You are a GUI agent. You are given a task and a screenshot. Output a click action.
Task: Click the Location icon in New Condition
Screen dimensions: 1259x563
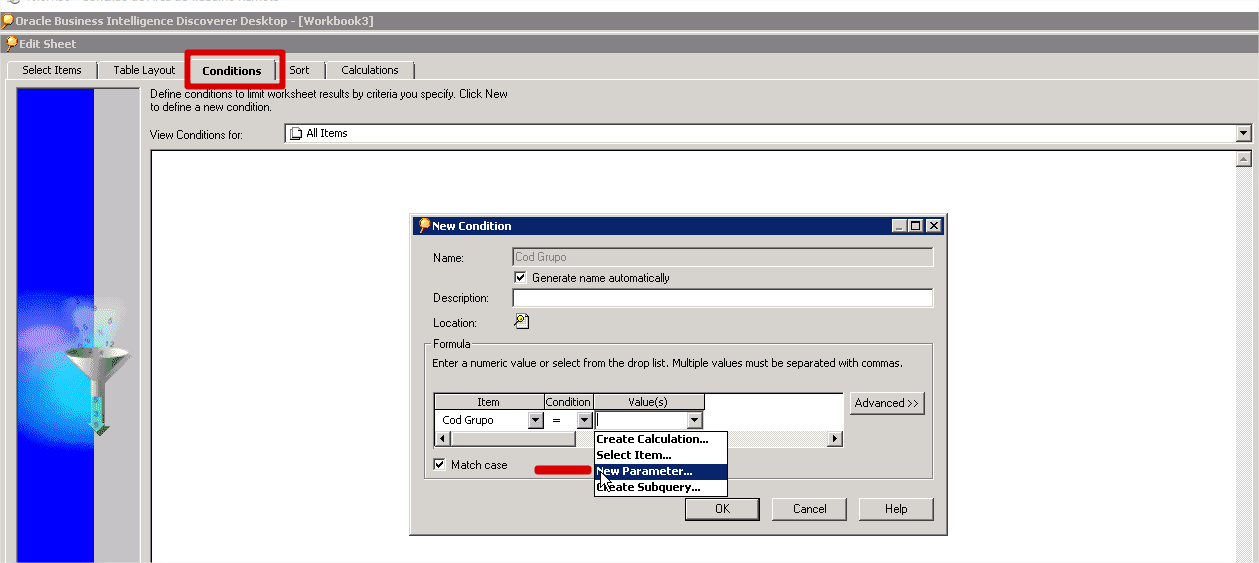(x=521, y=322)
